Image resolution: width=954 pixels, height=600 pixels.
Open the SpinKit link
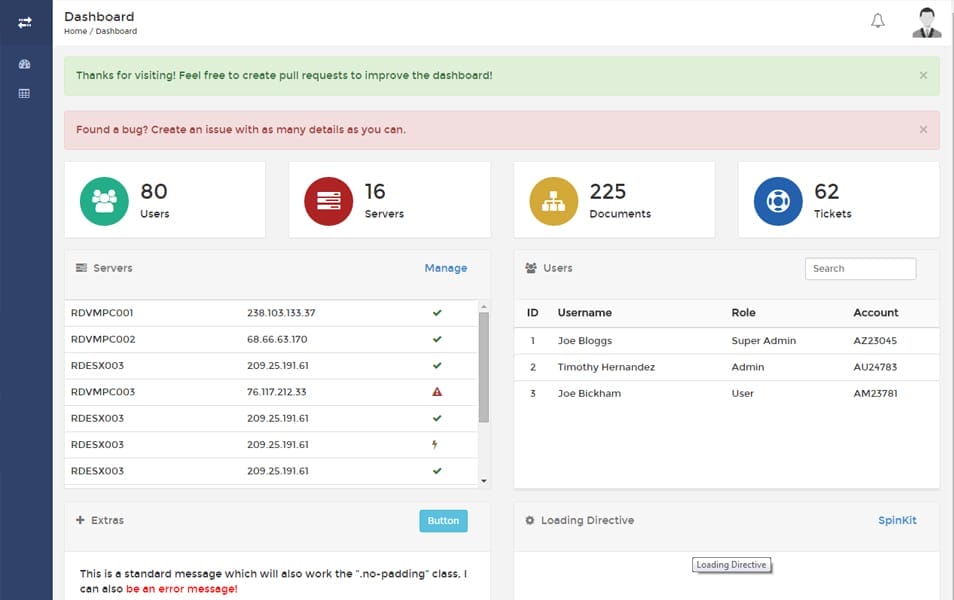[x=897, y=520]
